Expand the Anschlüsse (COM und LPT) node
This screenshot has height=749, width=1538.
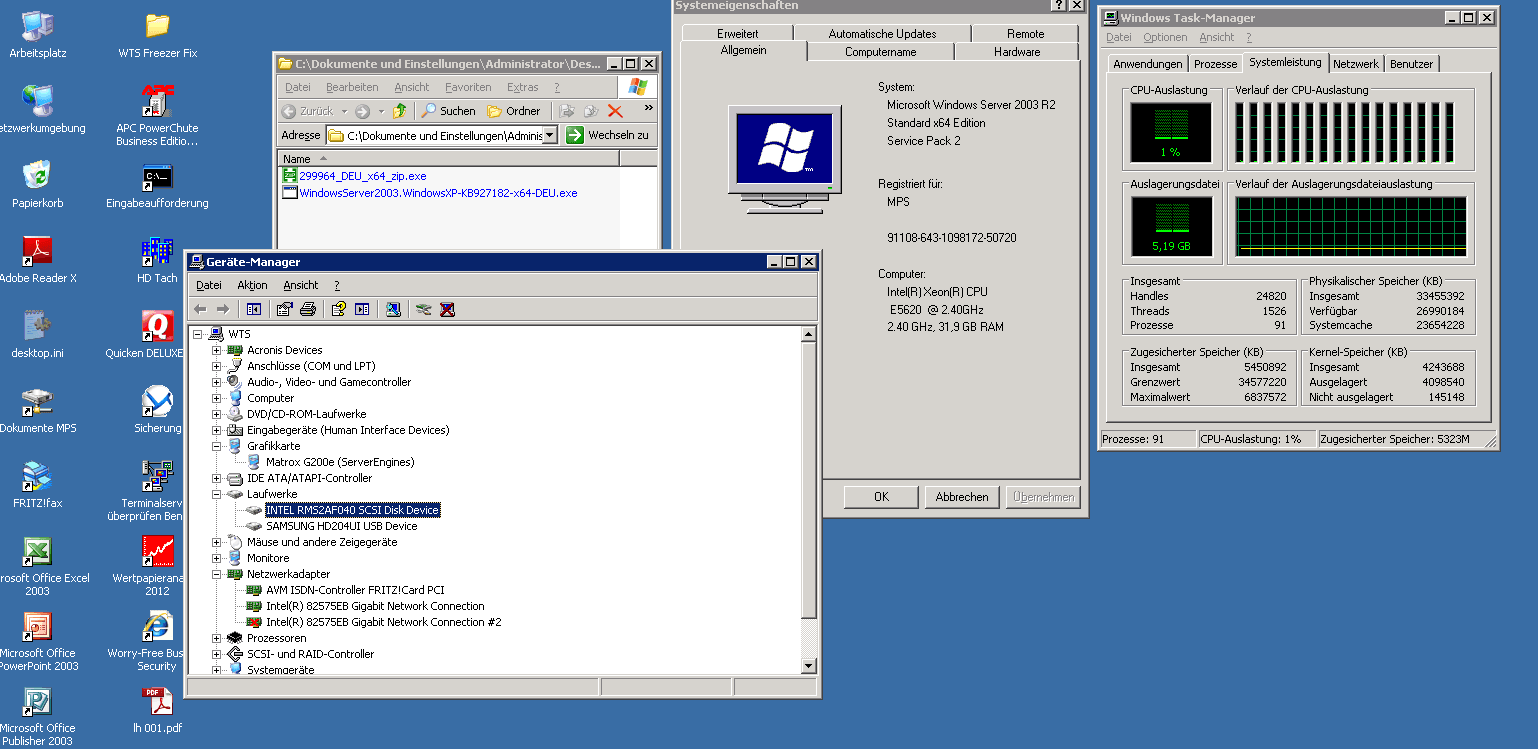(x=216, y=366)
